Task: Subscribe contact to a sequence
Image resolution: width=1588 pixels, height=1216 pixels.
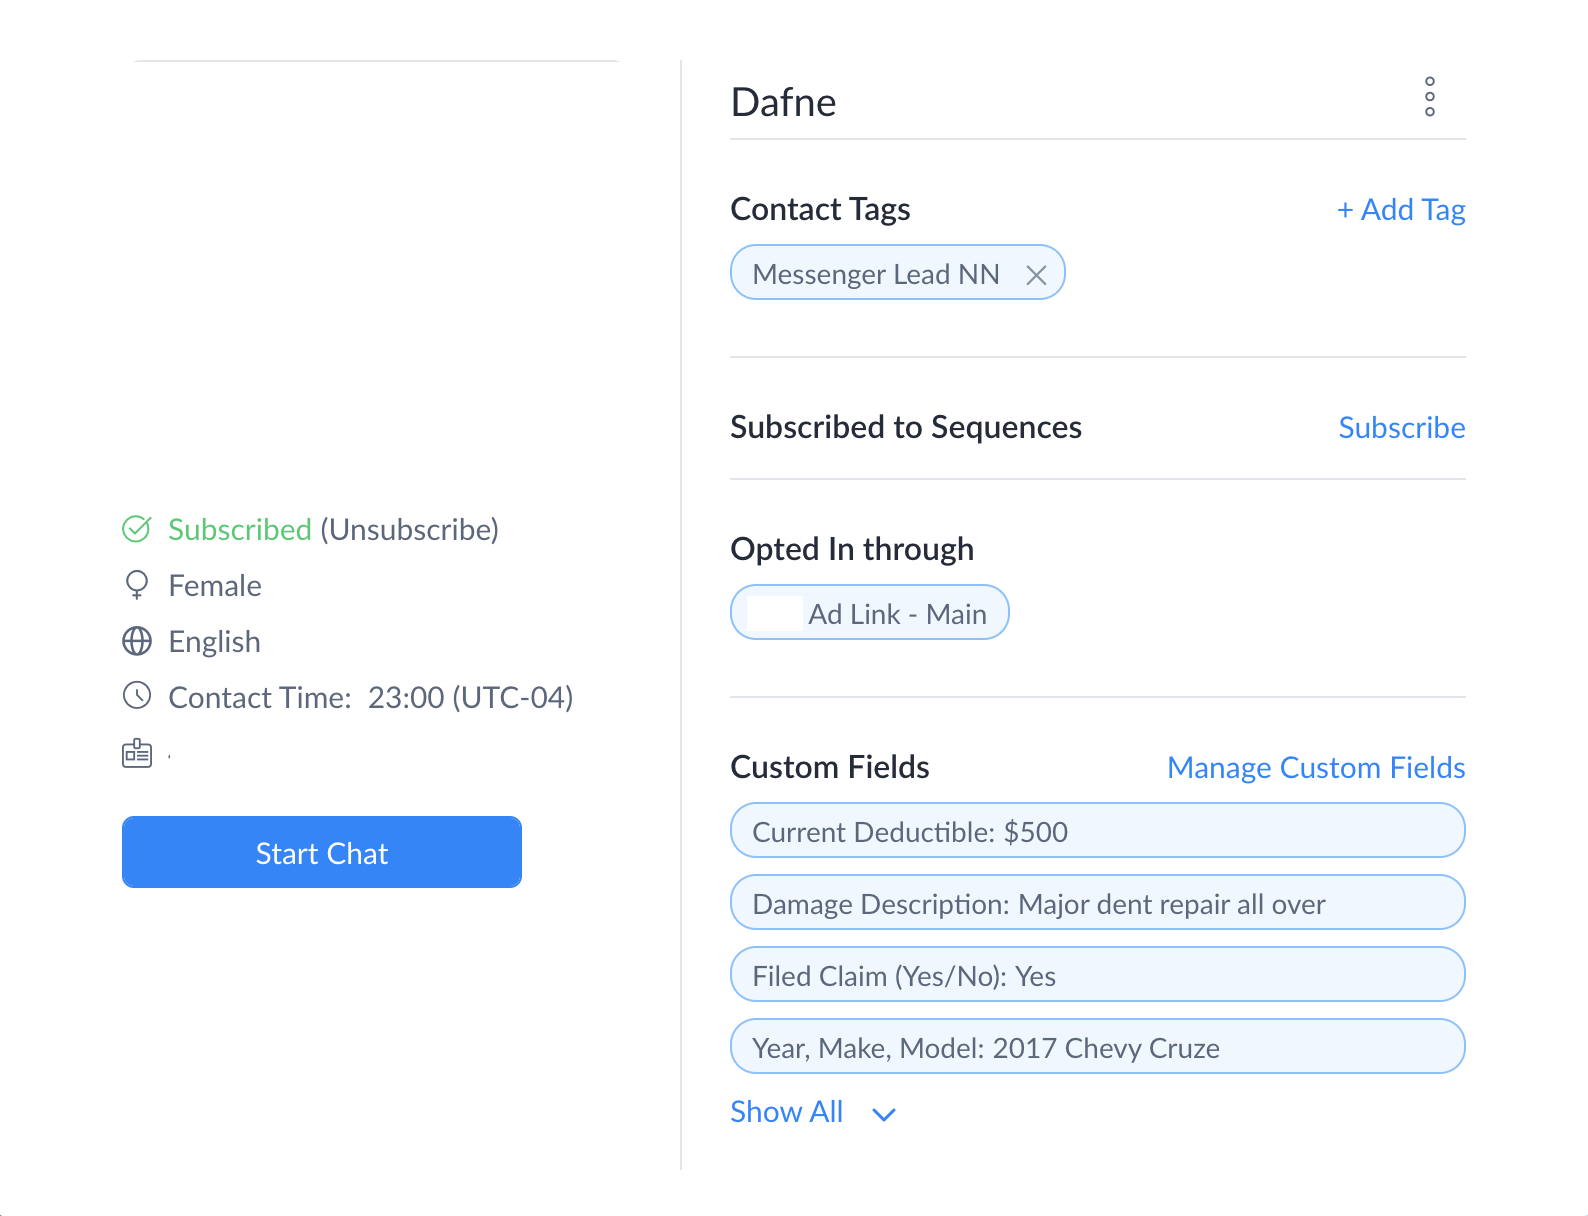Action: (1401, 428)
